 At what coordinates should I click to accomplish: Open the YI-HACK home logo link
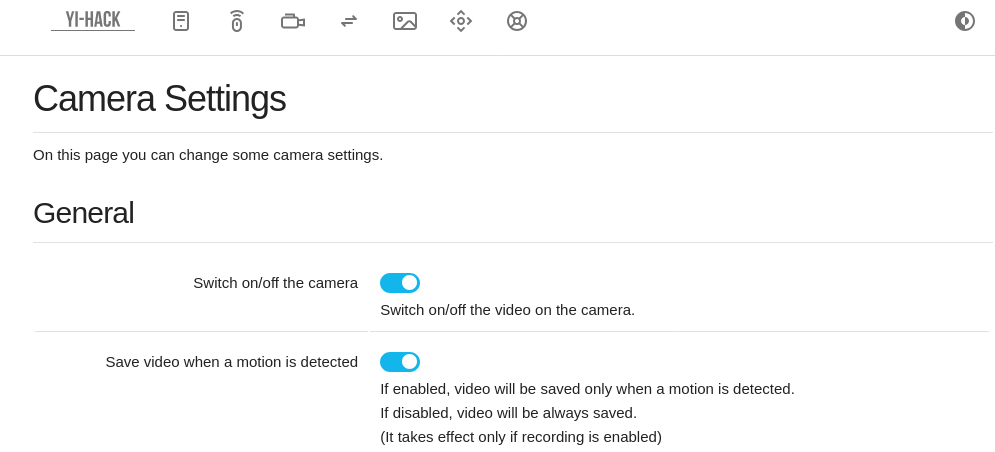coord(93,20)
